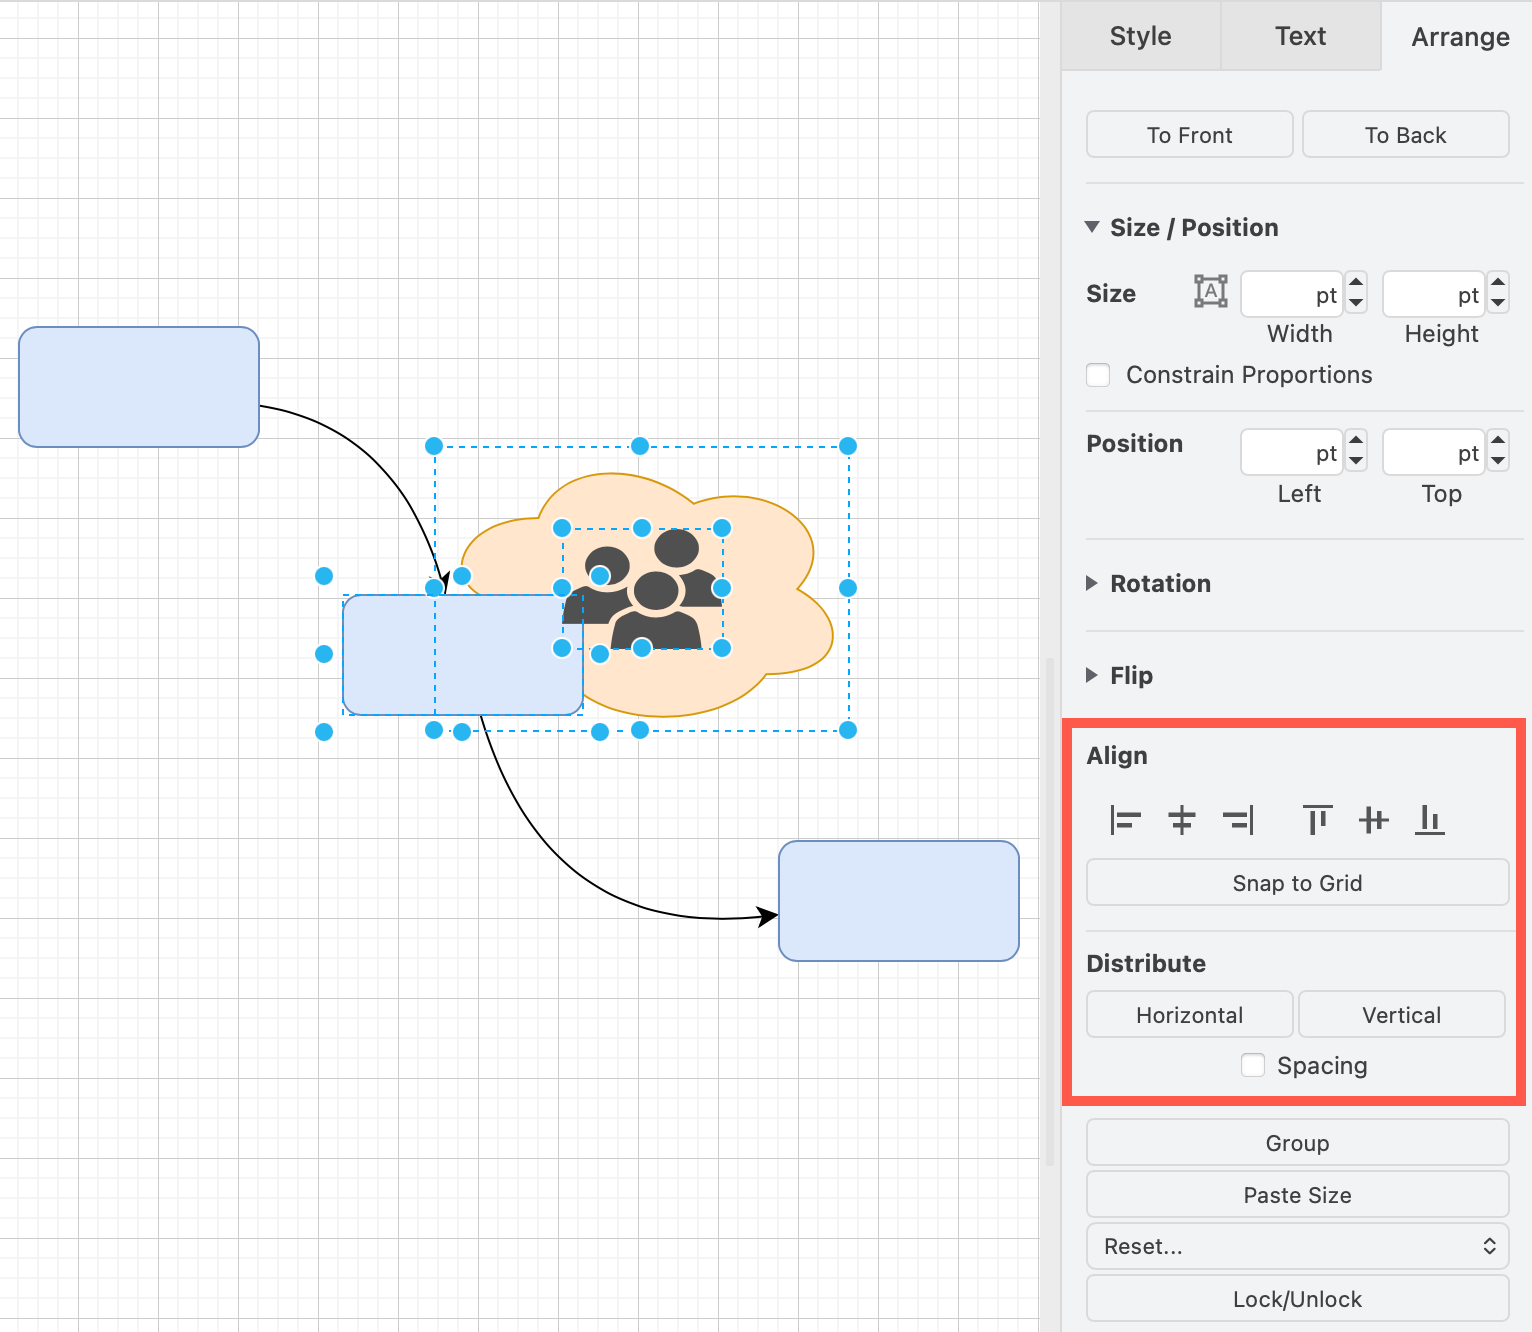Screen dimensions: 1532x1332
Task: Open the Arrange tab
Action: [1460, 36]
